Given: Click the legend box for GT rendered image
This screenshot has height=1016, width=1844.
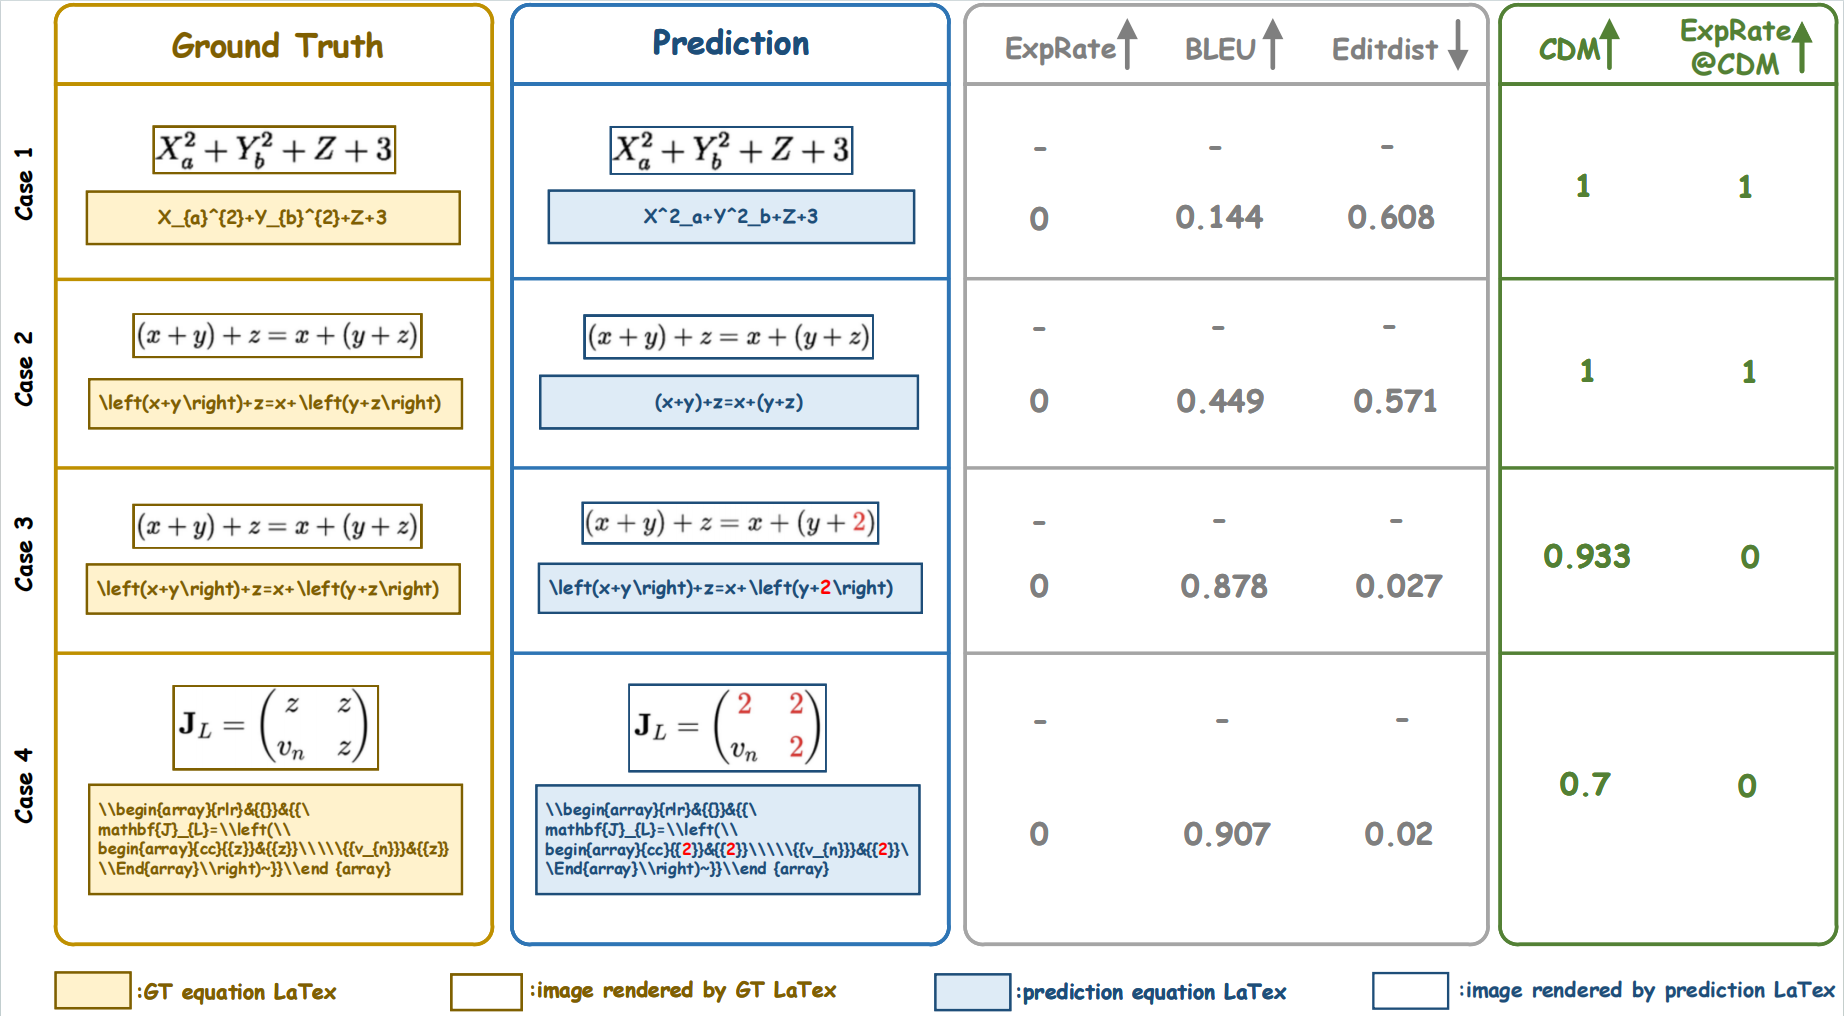Looking at the screenshot, I should point(486,992).
